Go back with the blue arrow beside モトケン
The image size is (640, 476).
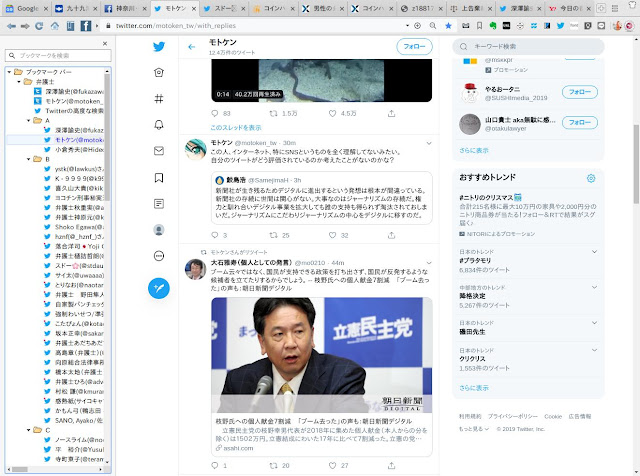point(191,47)
